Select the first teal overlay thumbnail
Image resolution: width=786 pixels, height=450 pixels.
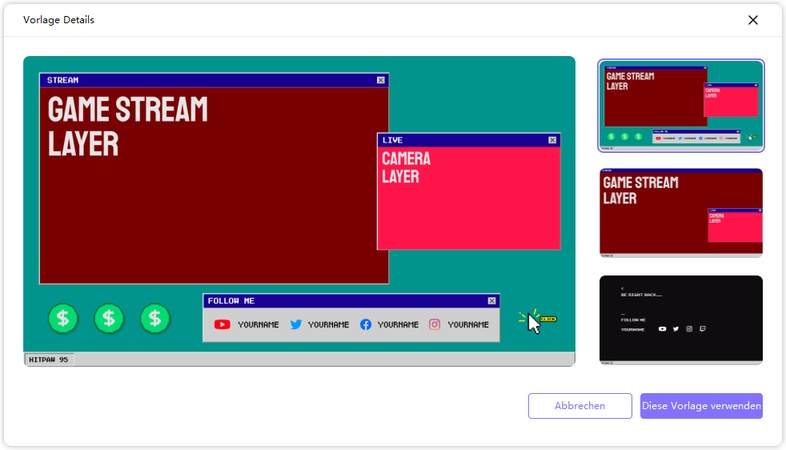[x=681, y=105]
